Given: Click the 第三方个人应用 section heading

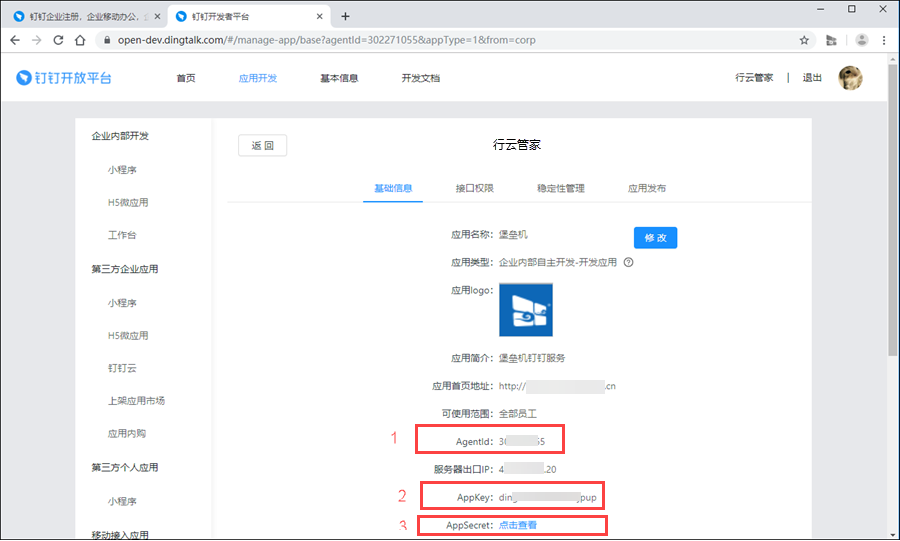Looking at the screenshot, I should (125, 468).
